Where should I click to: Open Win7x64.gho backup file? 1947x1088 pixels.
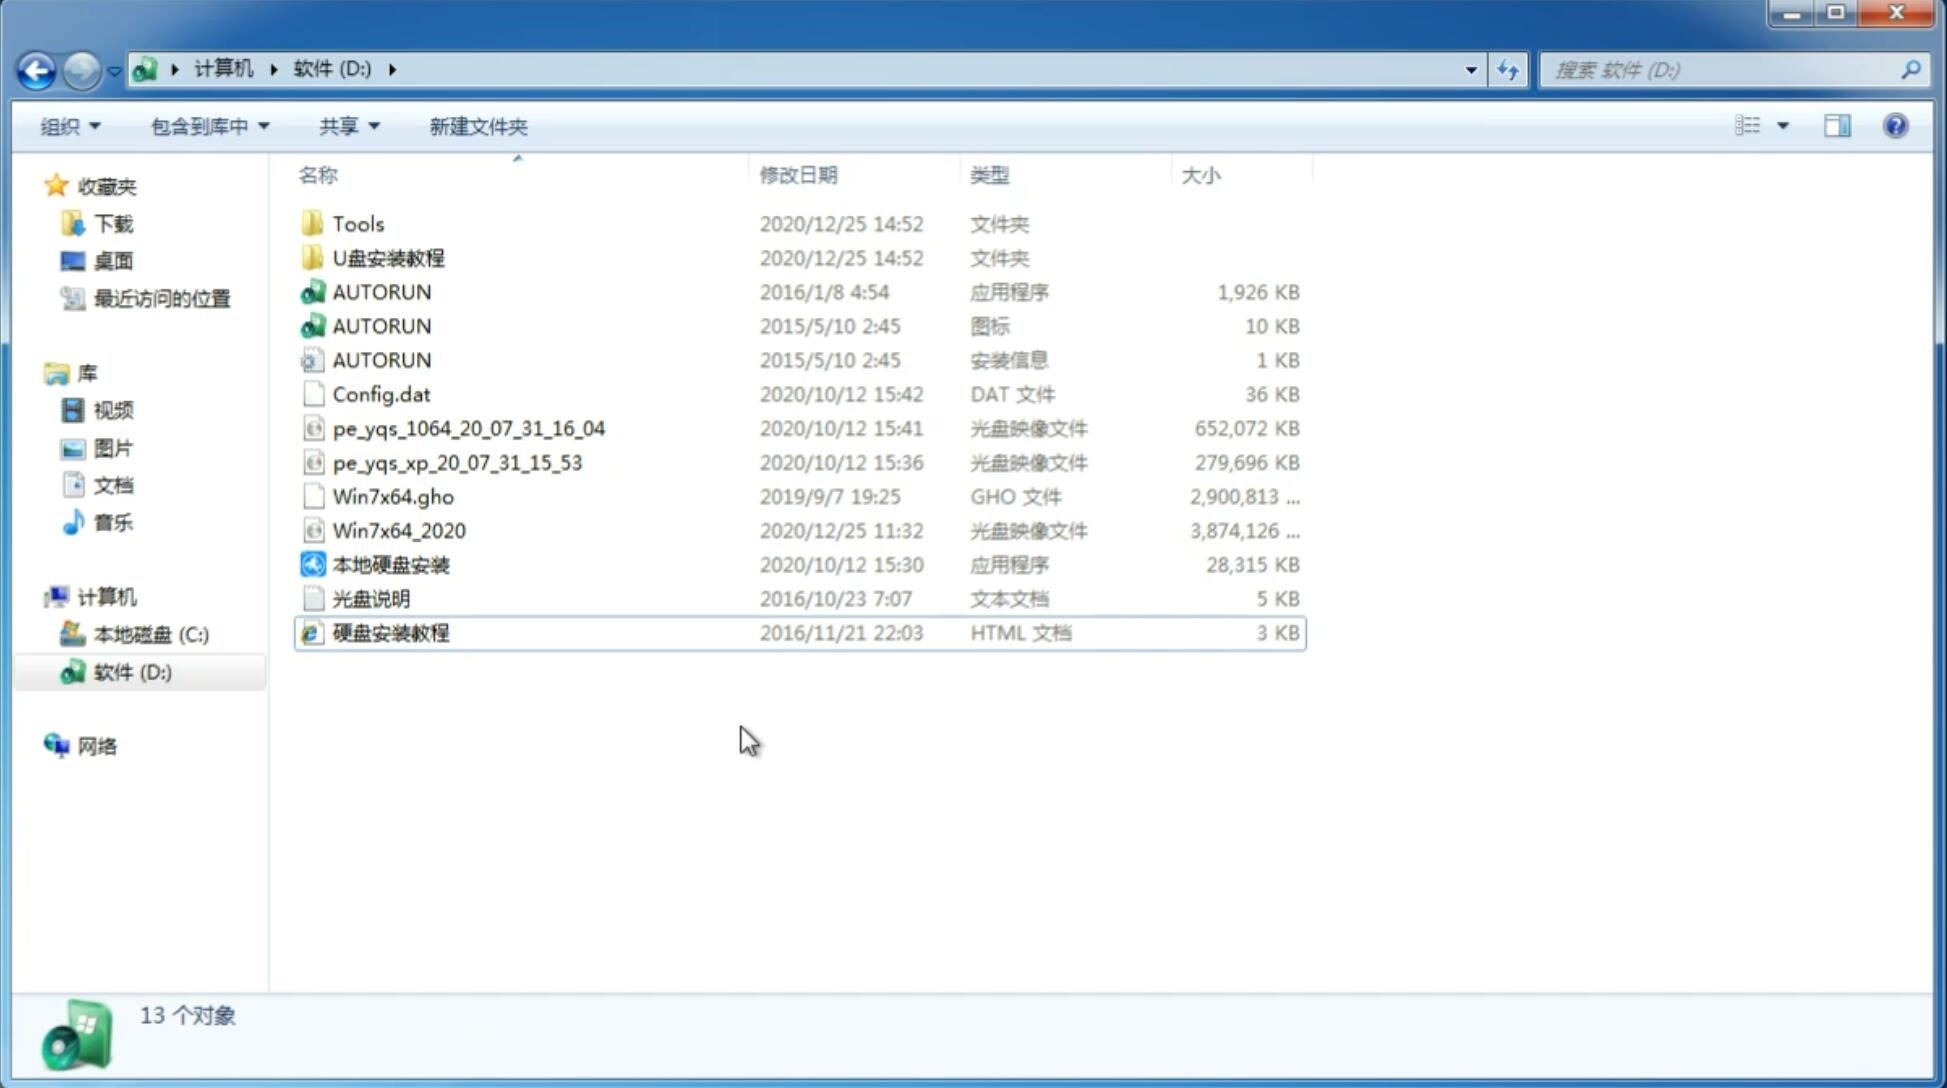393,496
